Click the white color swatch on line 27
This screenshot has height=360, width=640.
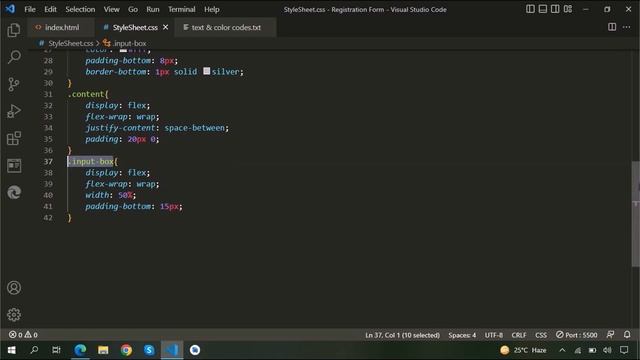123,51
